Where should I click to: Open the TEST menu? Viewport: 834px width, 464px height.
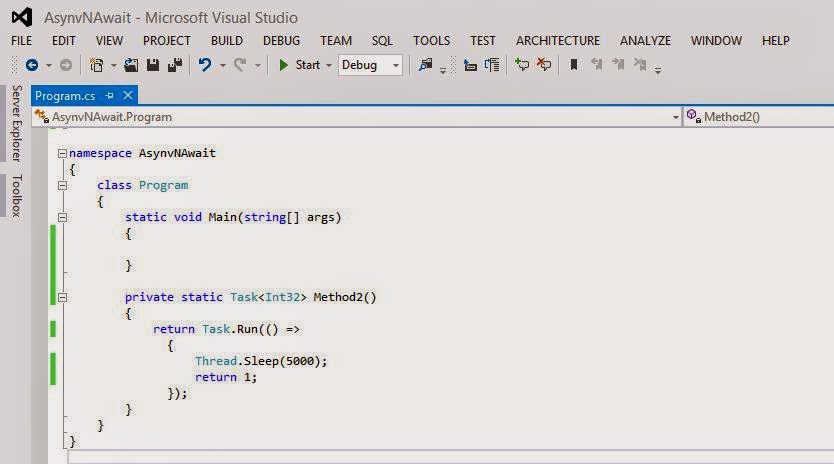482,41
